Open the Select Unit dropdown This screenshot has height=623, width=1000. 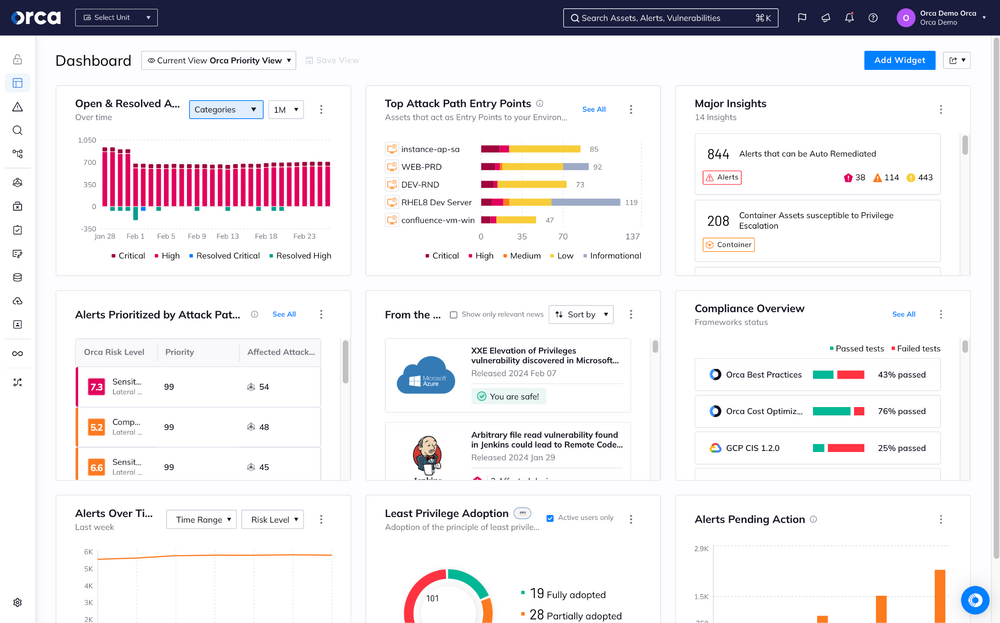(x=116, y=18)
